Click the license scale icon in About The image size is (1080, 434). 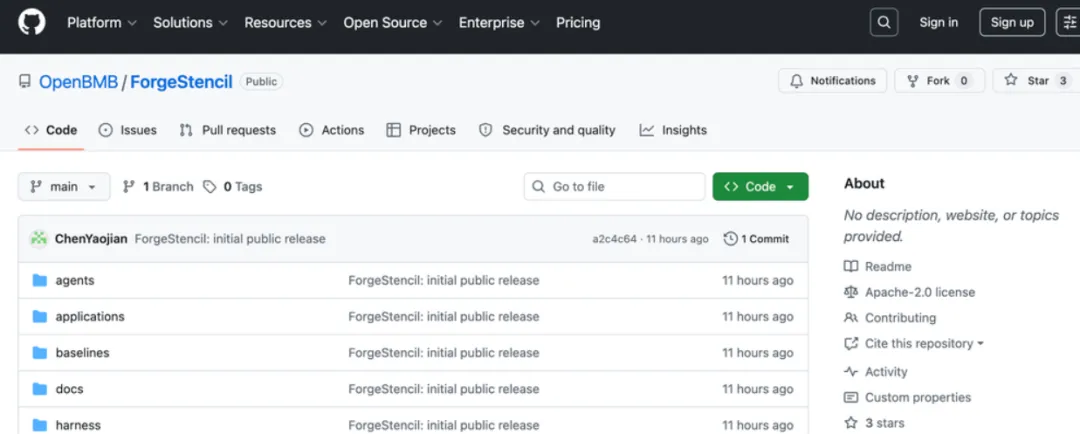(x=851, y=292)
